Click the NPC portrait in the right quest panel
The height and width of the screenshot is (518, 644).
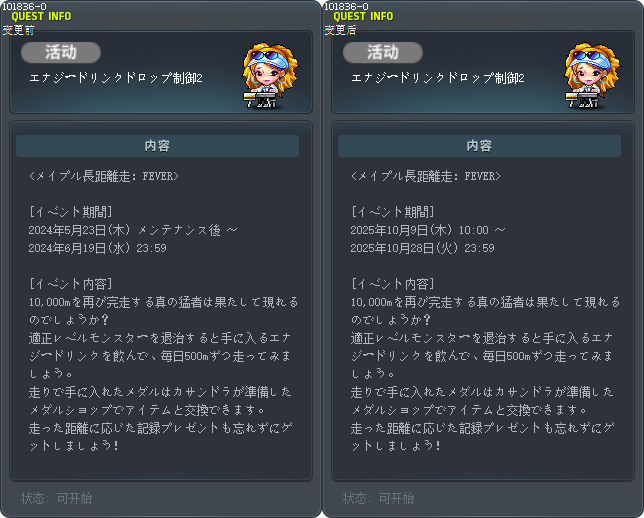[592, 75]
